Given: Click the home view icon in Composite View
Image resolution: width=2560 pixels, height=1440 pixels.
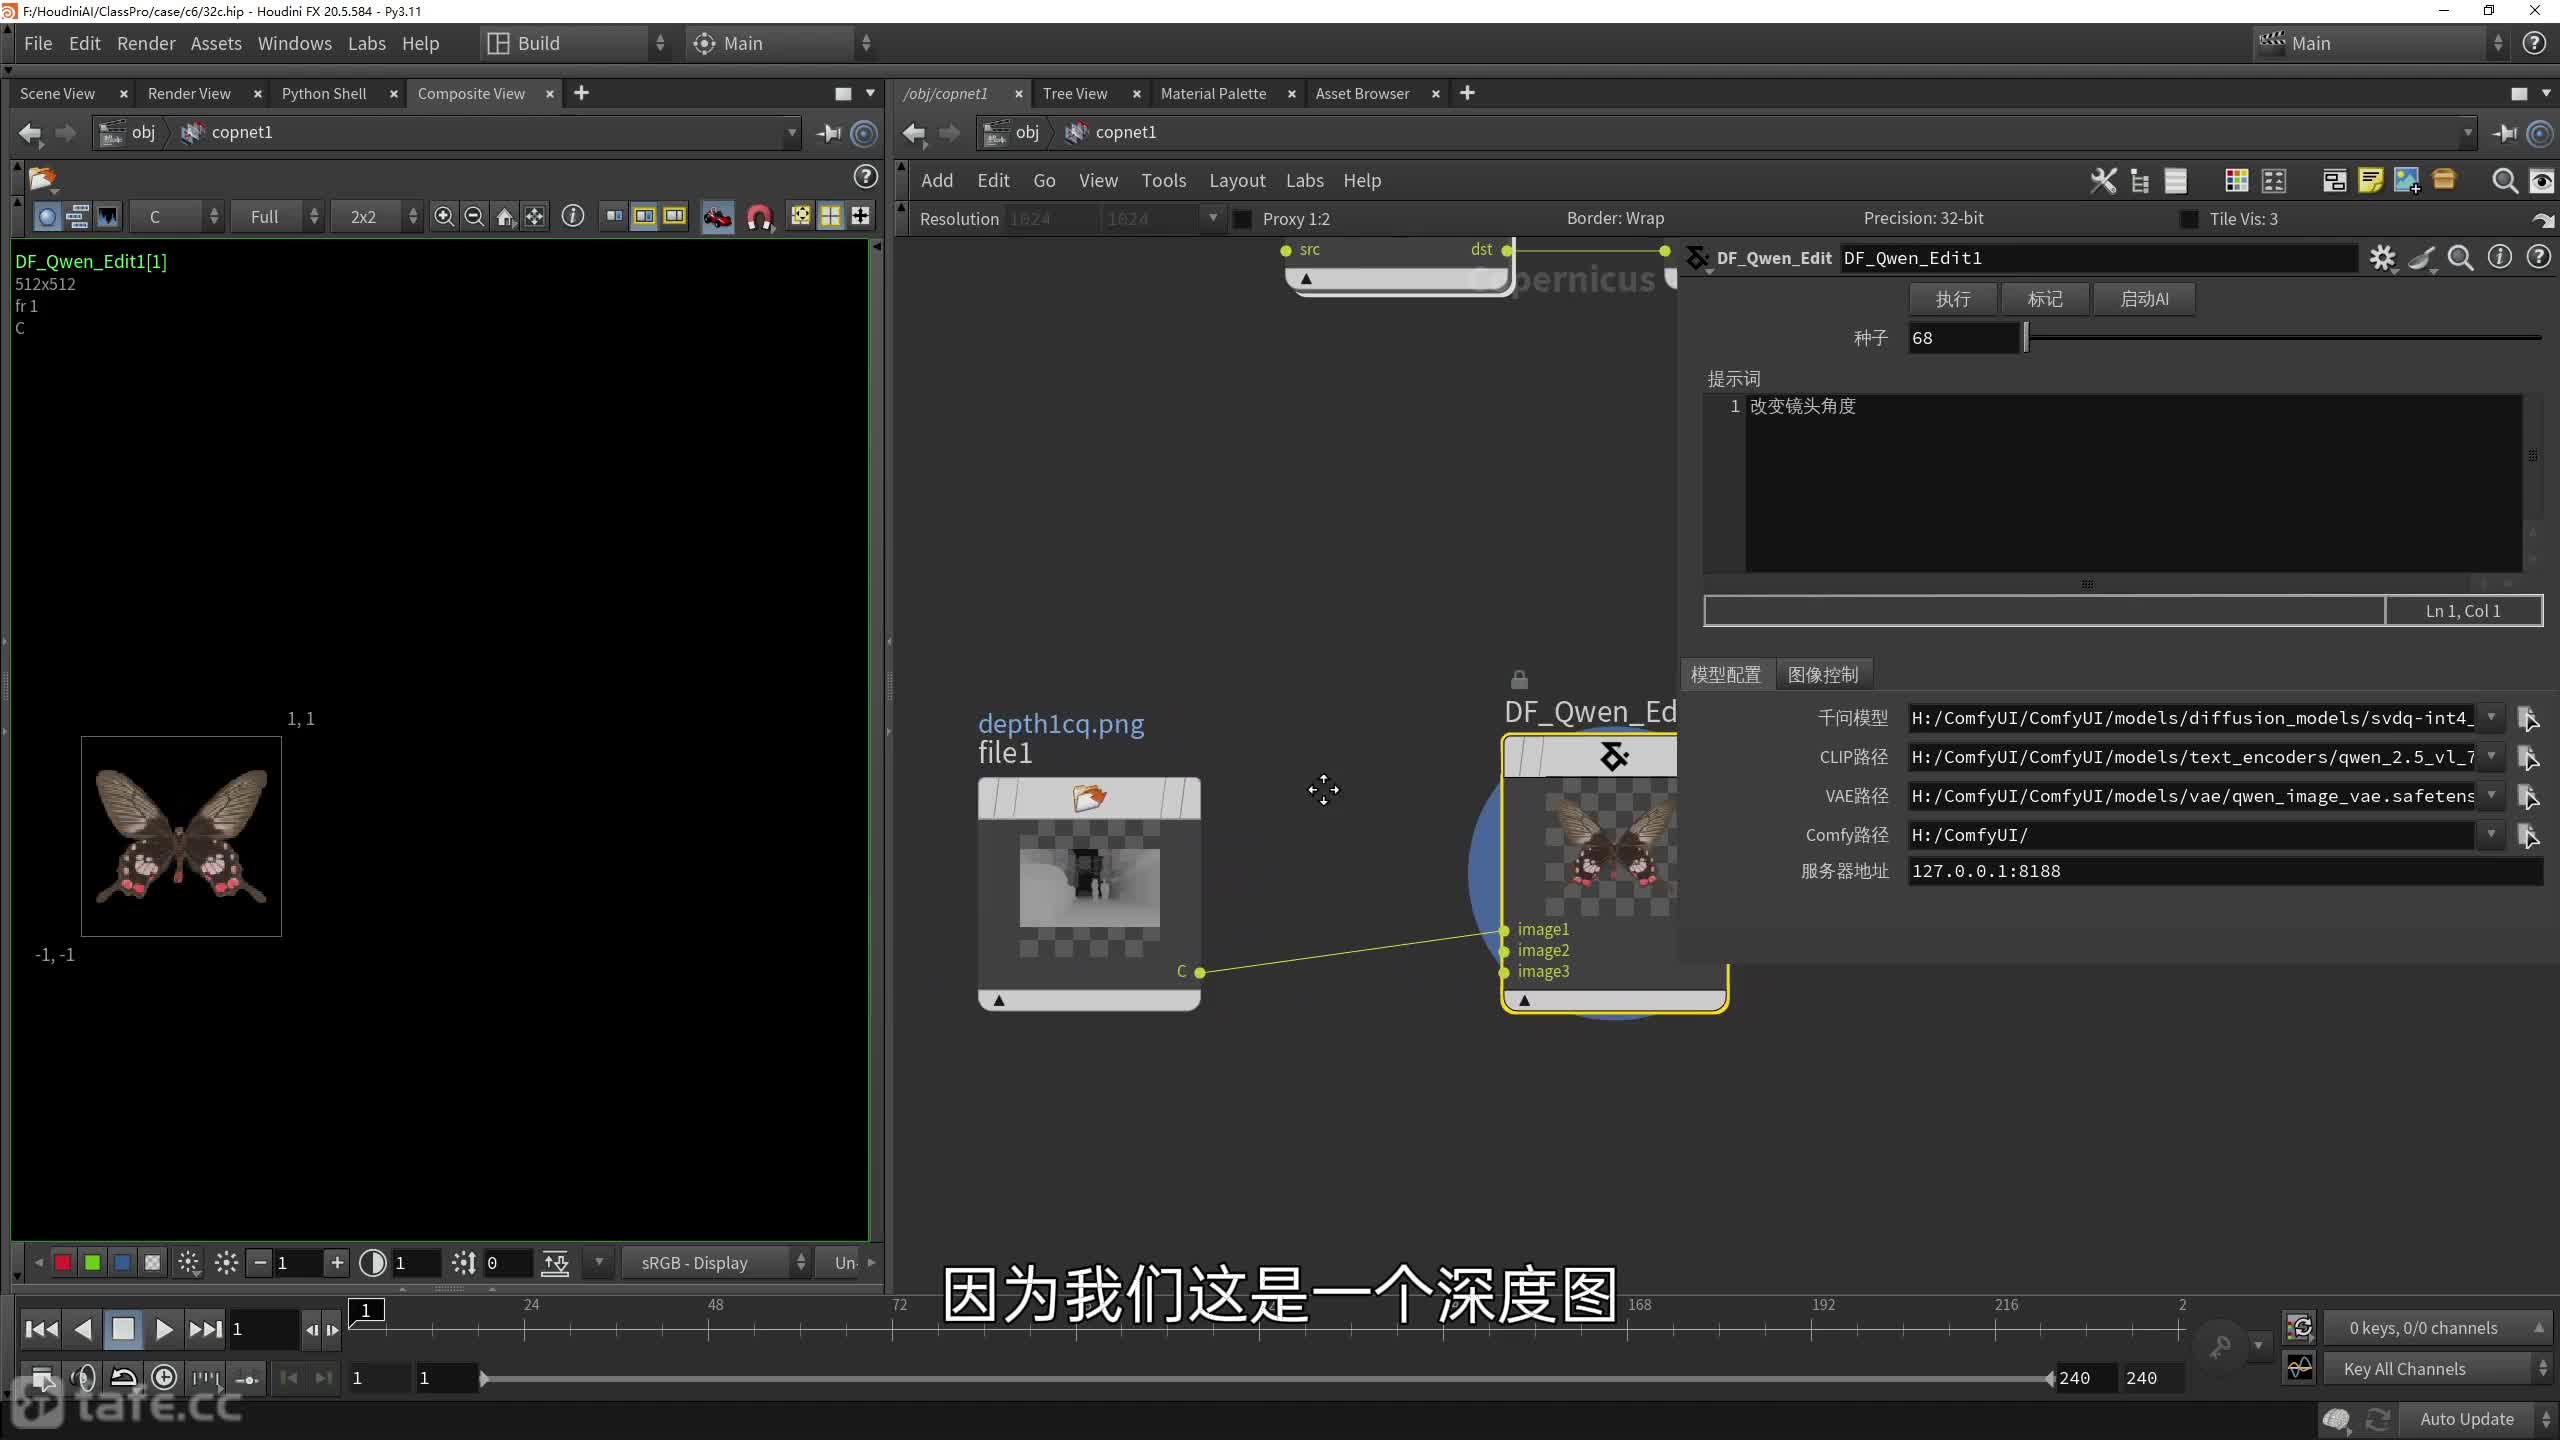Looking at the screenshot, I should point(505,216).
